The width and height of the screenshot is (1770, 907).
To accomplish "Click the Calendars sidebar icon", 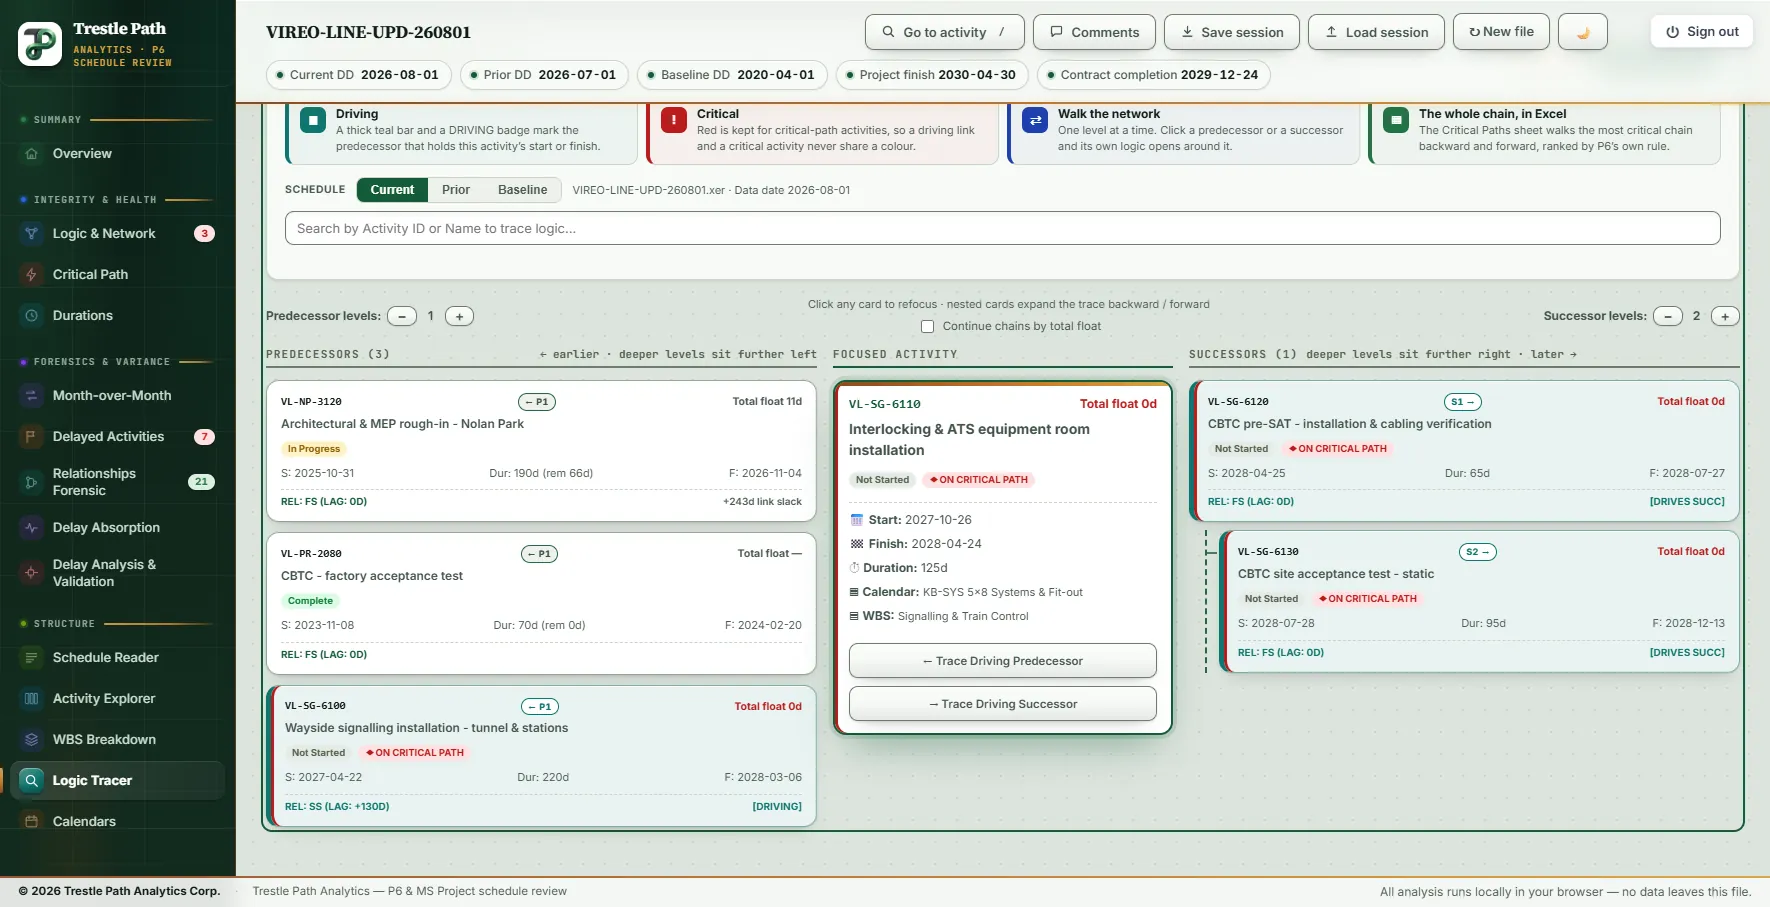I will click(31, 822).
